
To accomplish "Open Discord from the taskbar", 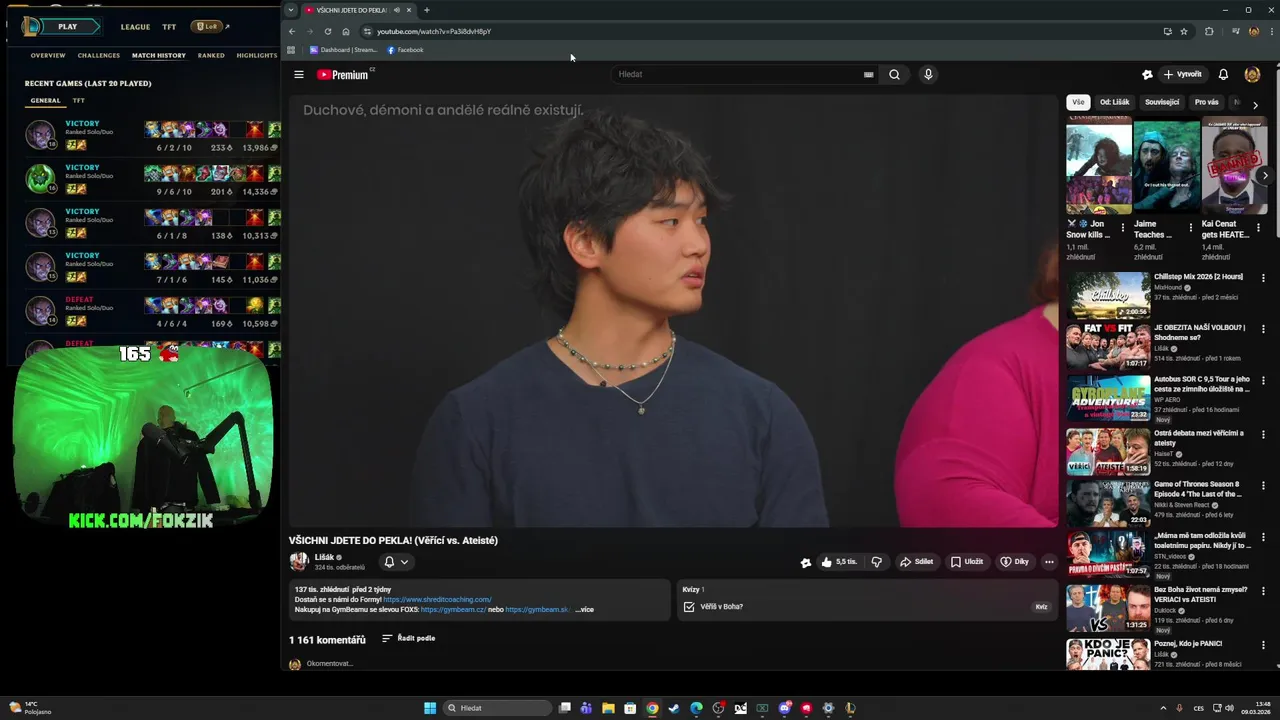I will (x=784, y=708).
